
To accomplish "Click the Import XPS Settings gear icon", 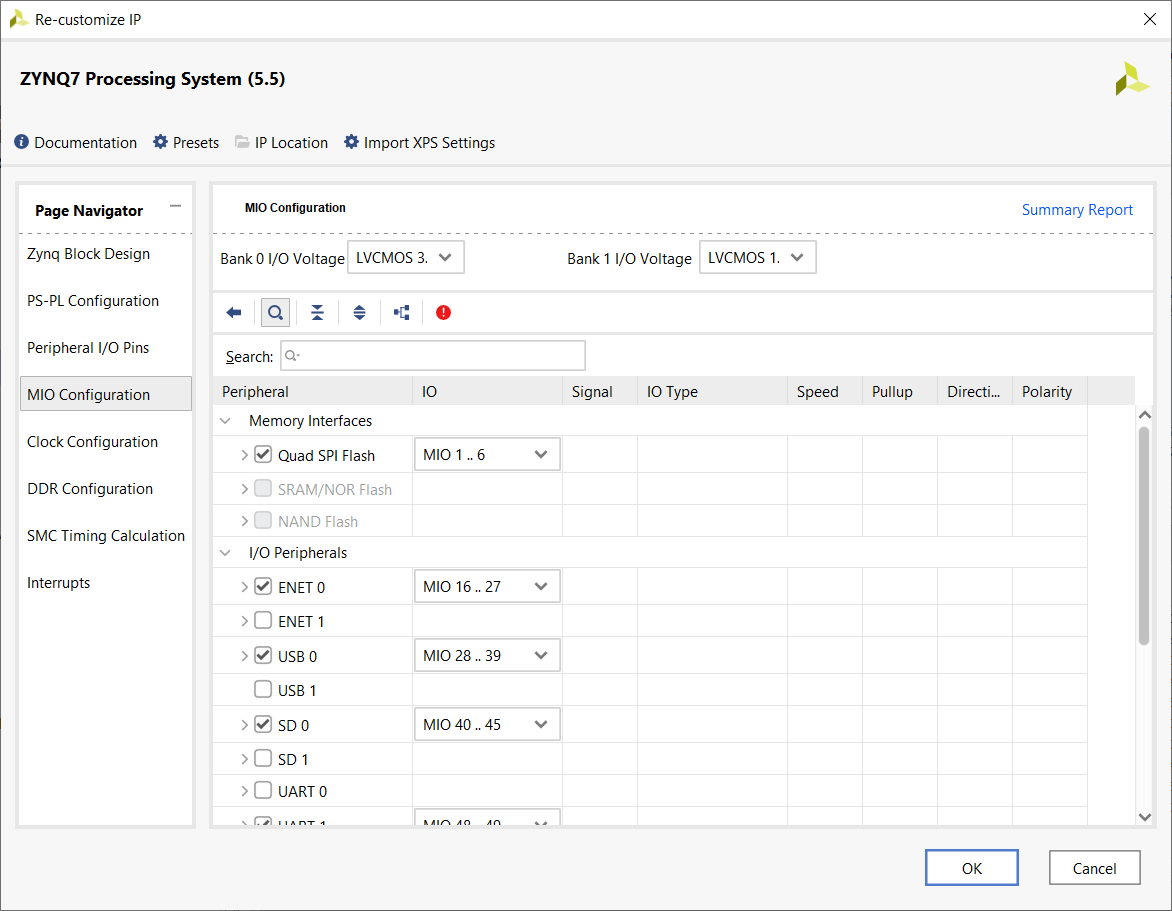I will coord(351,142).
